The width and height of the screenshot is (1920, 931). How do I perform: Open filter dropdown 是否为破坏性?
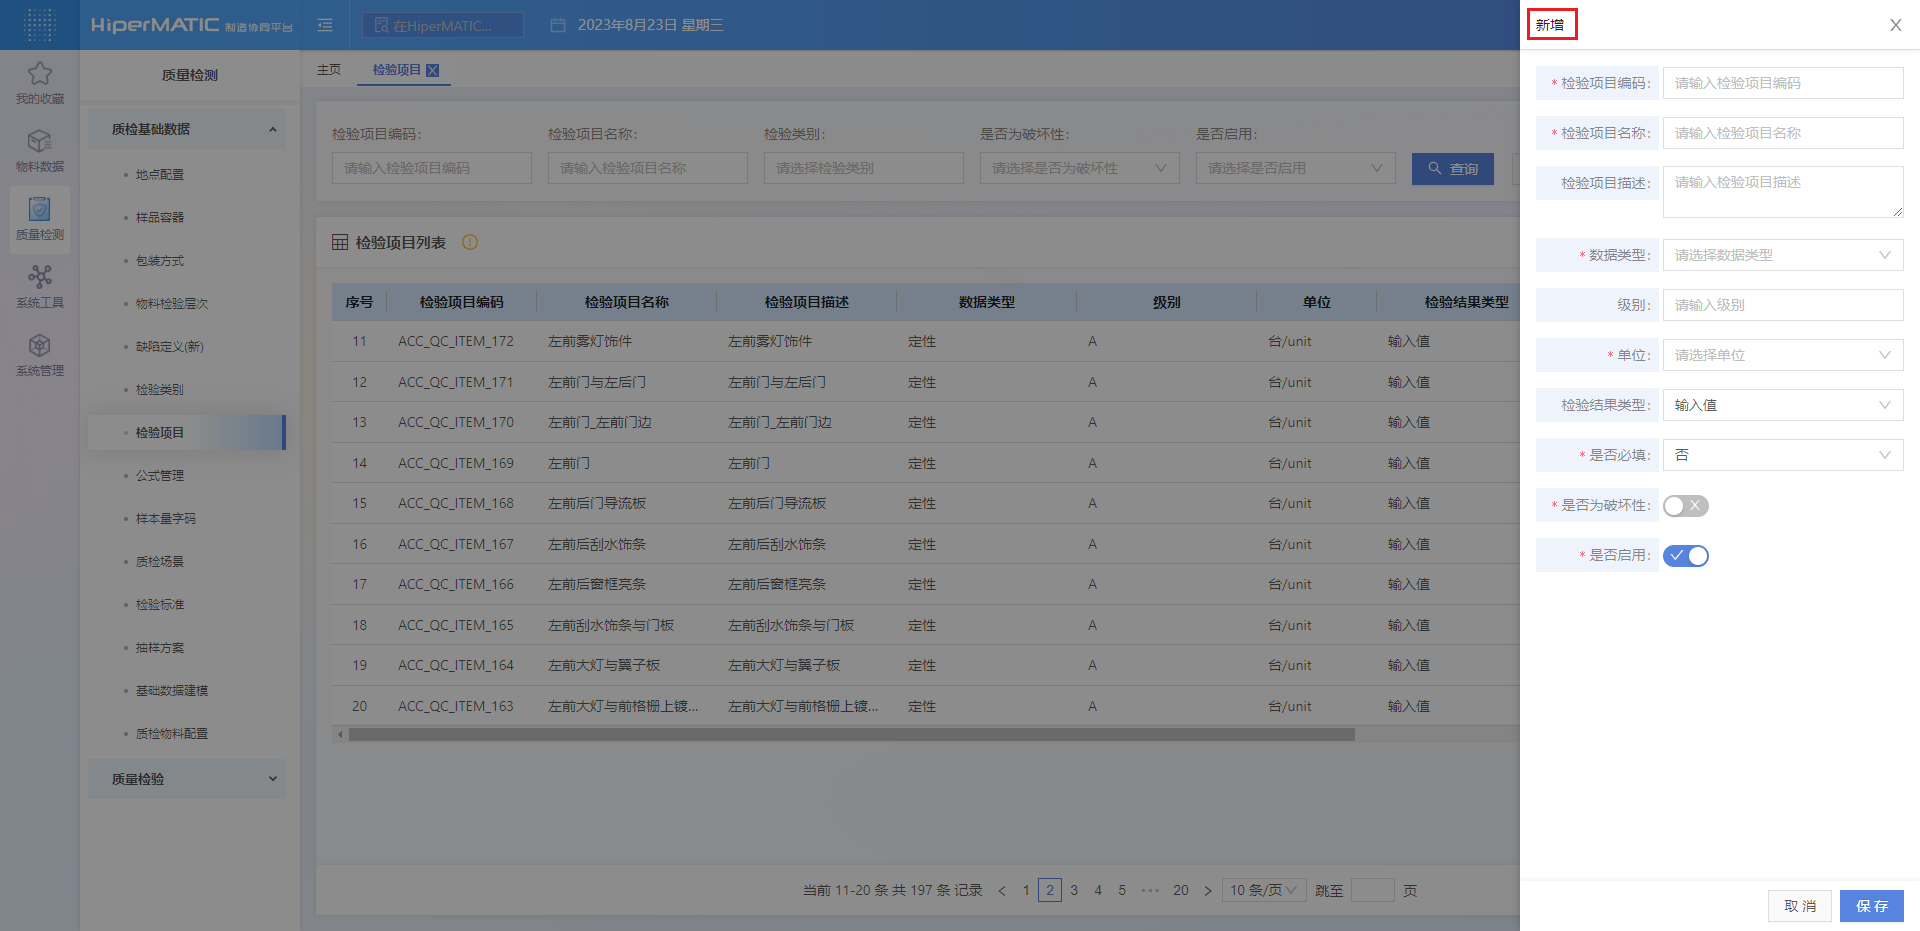coord(1080,168)
